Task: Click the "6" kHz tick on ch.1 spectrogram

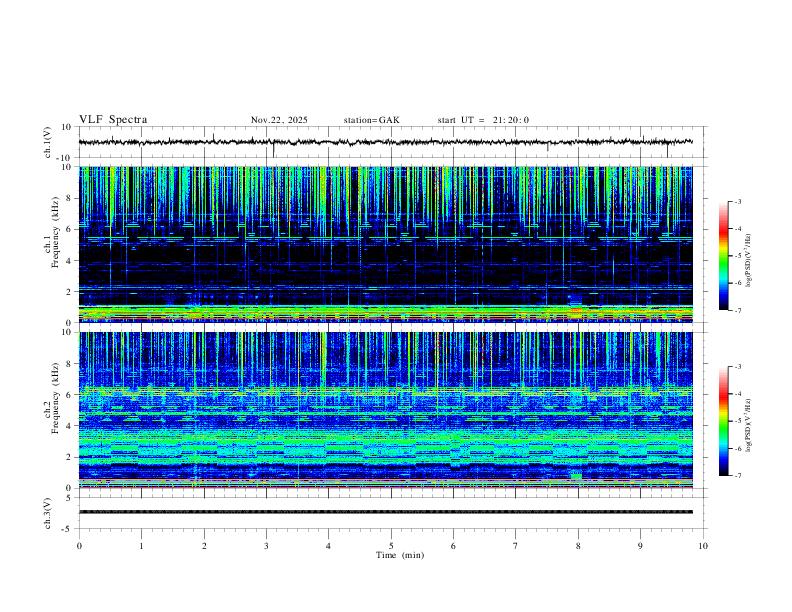Action: (x=70, y=229)
